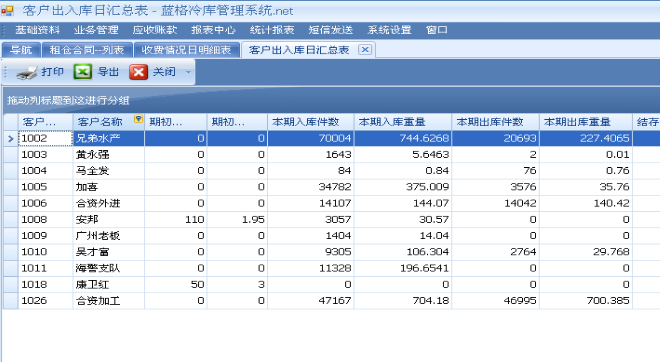Click the cell with value 1.95
The image size is (660, 362).
point(237,220)
